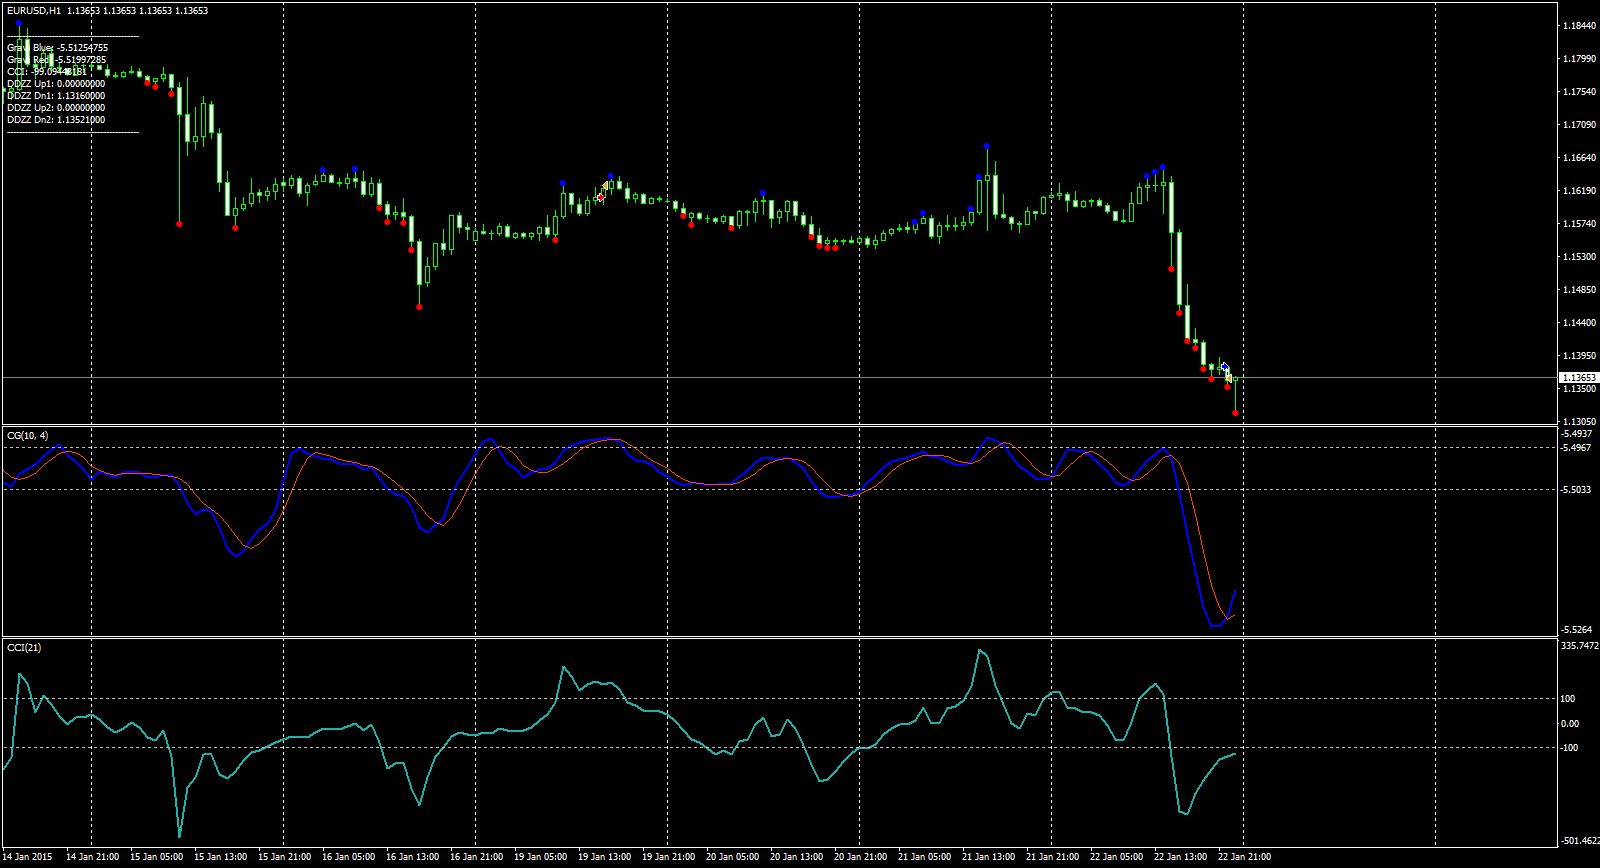Click the '20 Jan 13:00' time label
This screenshot has width=1600, height=868.
point(797,857)
